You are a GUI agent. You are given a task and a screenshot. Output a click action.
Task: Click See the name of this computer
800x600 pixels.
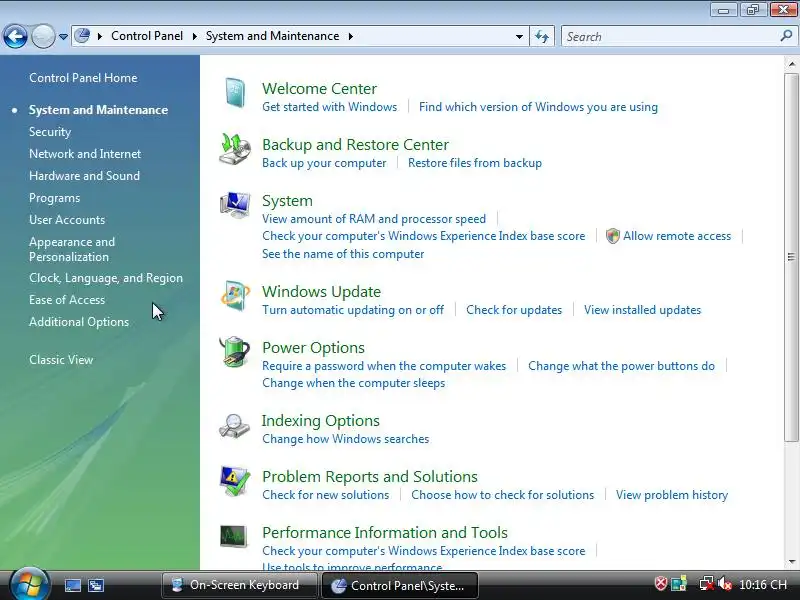343,254
